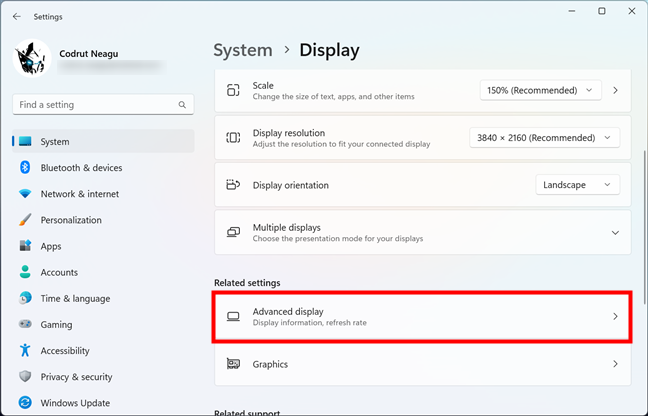Open Personalization settings
This screenshot has width=648, height=416.
click(x=103, y=220)
